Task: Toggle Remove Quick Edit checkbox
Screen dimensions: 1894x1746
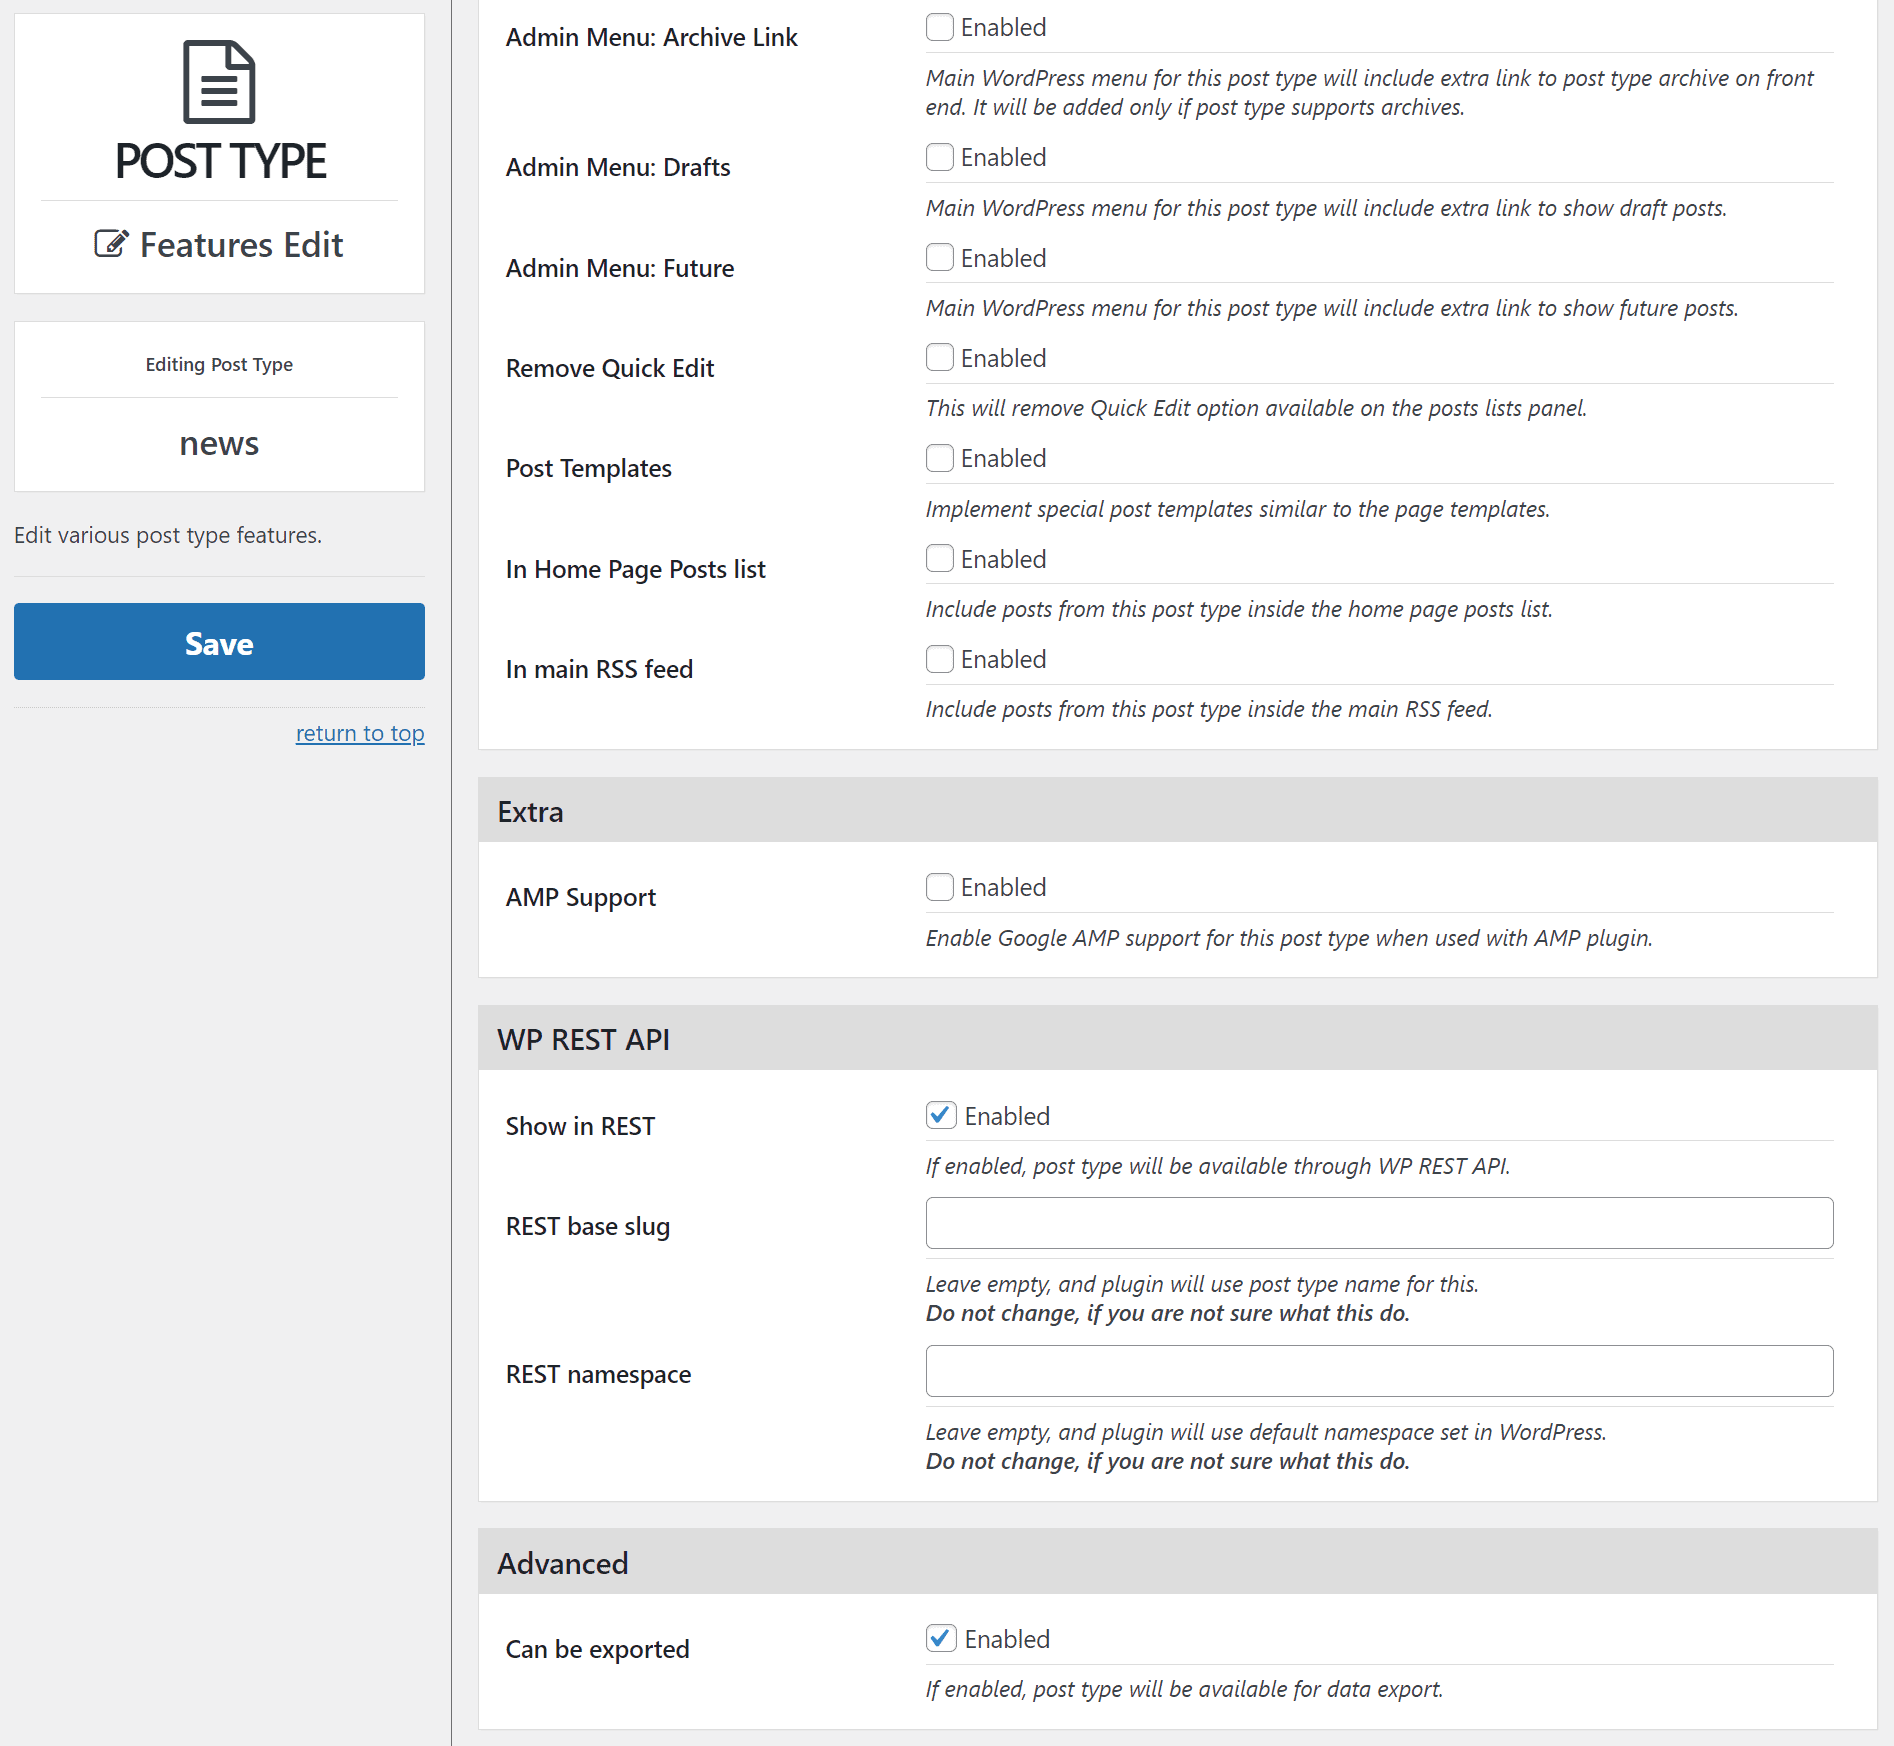Action: point(939,357)
